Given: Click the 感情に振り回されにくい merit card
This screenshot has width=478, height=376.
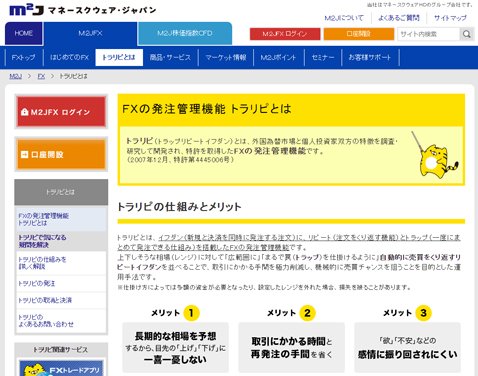Looking at the screenshot, I should (x=407, y=347).
